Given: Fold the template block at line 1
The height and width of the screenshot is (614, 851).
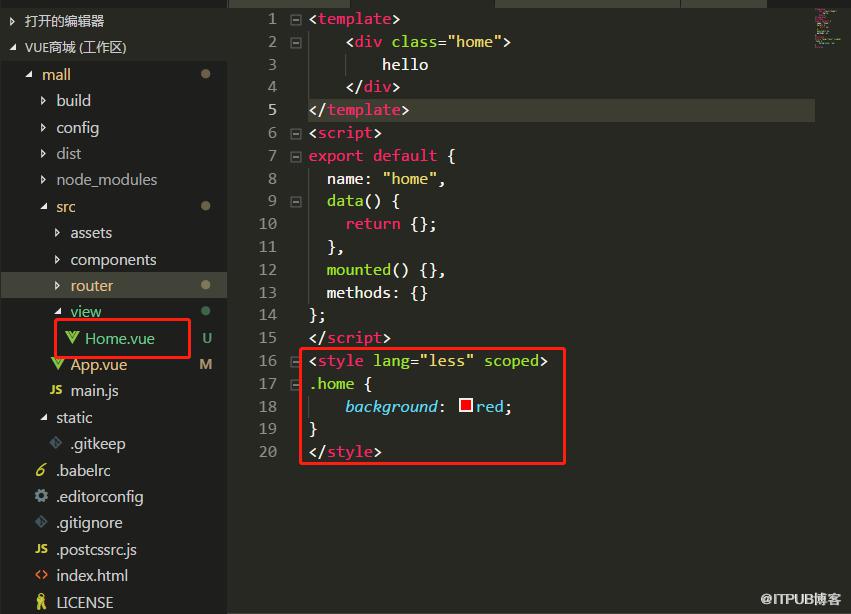Looking at the screenshot, I should click(x=296, y=20).
